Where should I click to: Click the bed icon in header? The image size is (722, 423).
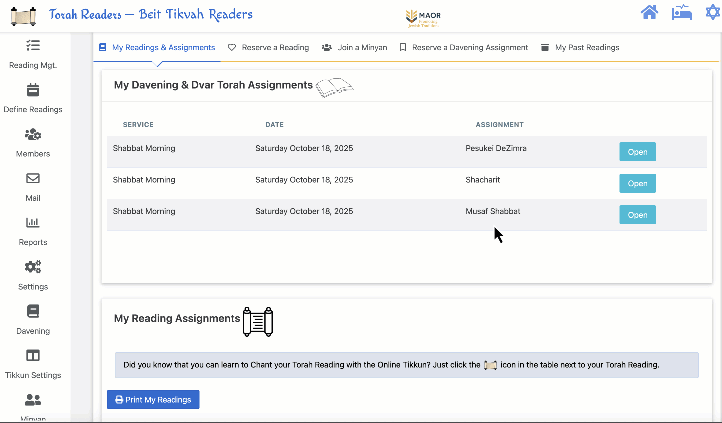pyautogui.click(x=681, y=13)
